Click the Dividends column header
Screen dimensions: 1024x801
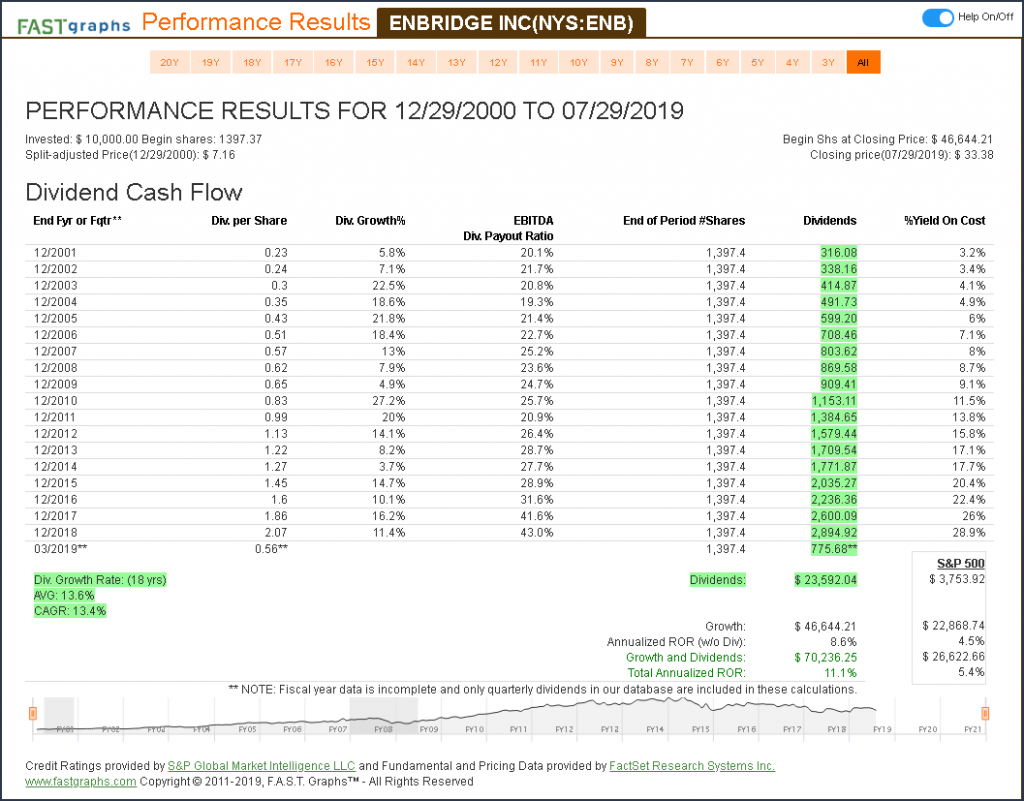point(829,221)
